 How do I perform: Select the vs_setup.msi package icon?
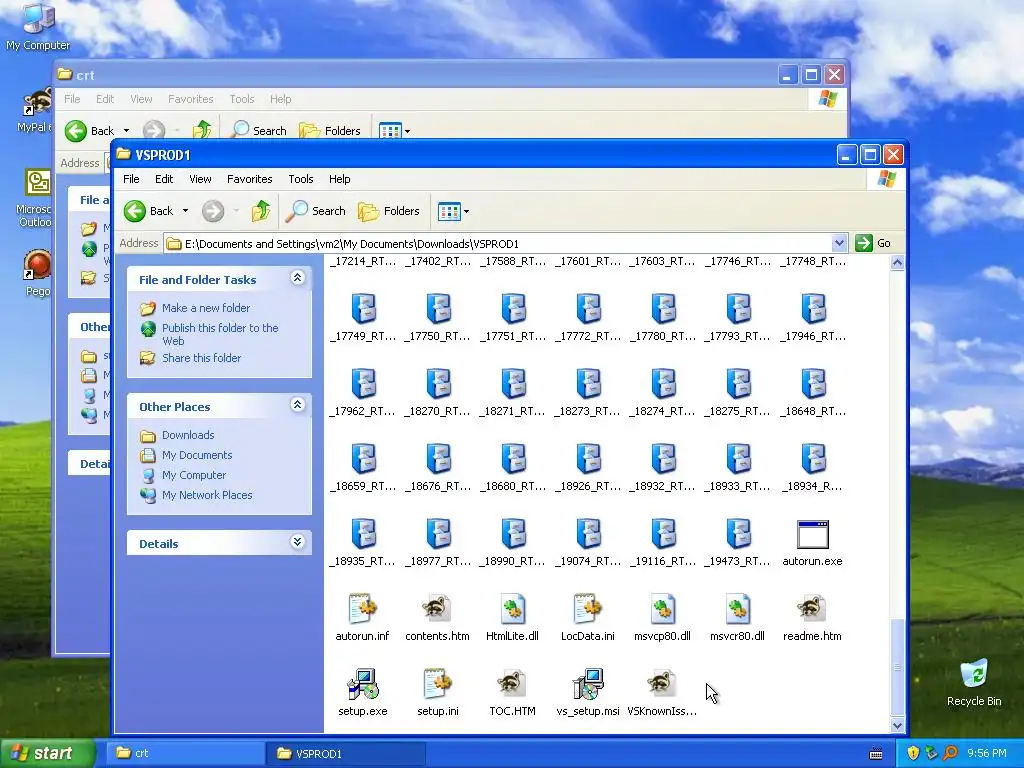(x=588, y=683)
